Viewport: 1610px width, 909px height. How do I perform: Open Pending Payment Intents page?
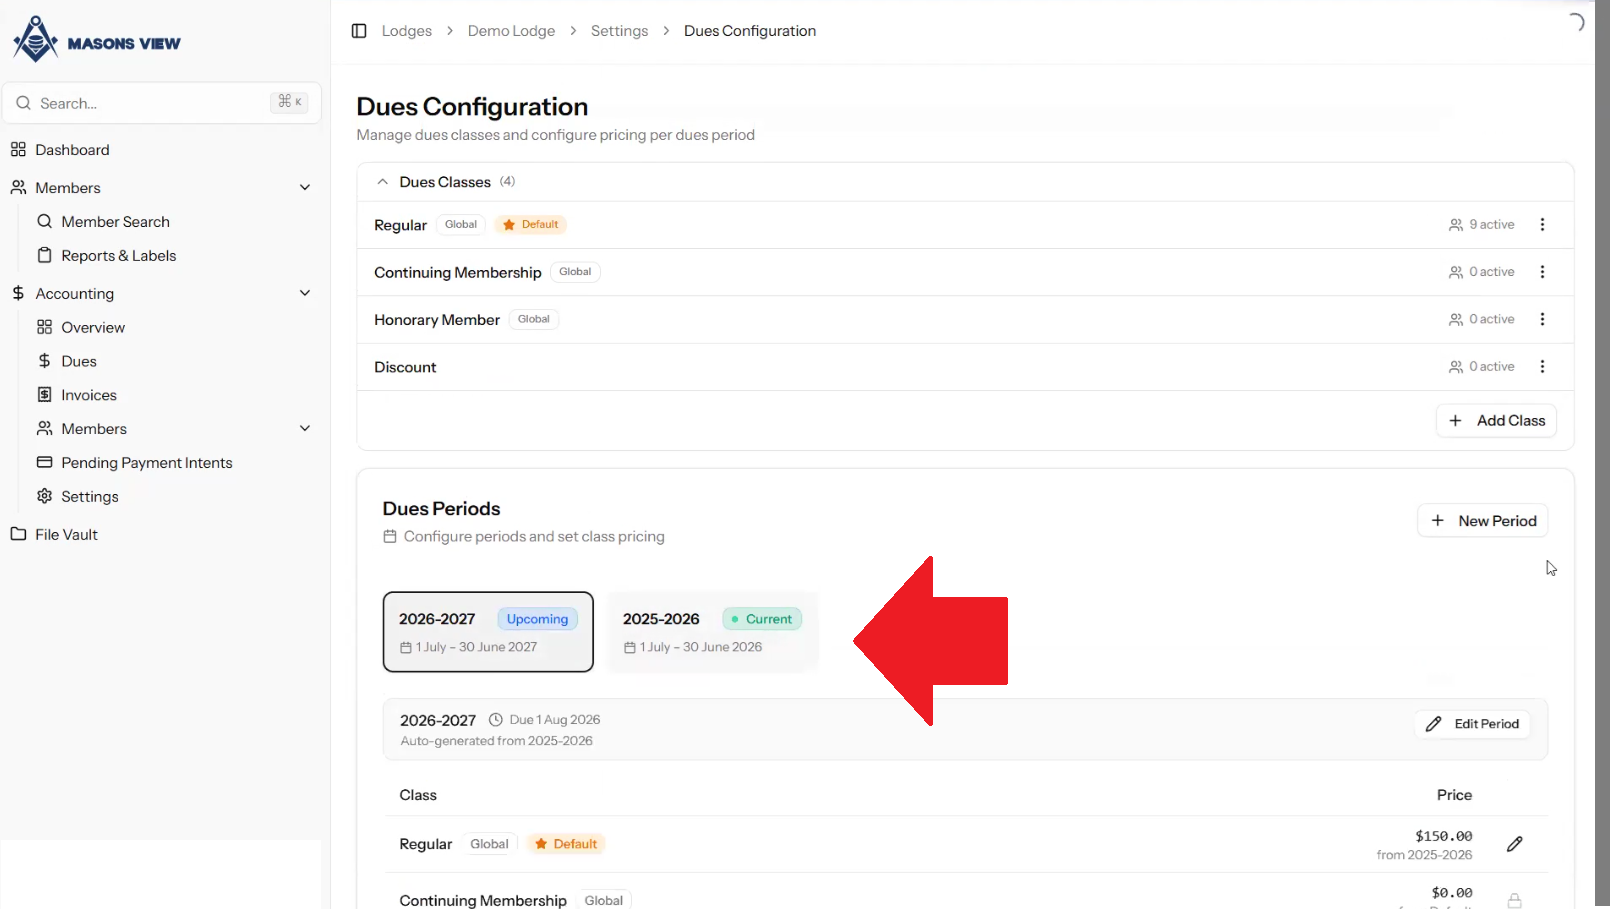pos(146,463)
